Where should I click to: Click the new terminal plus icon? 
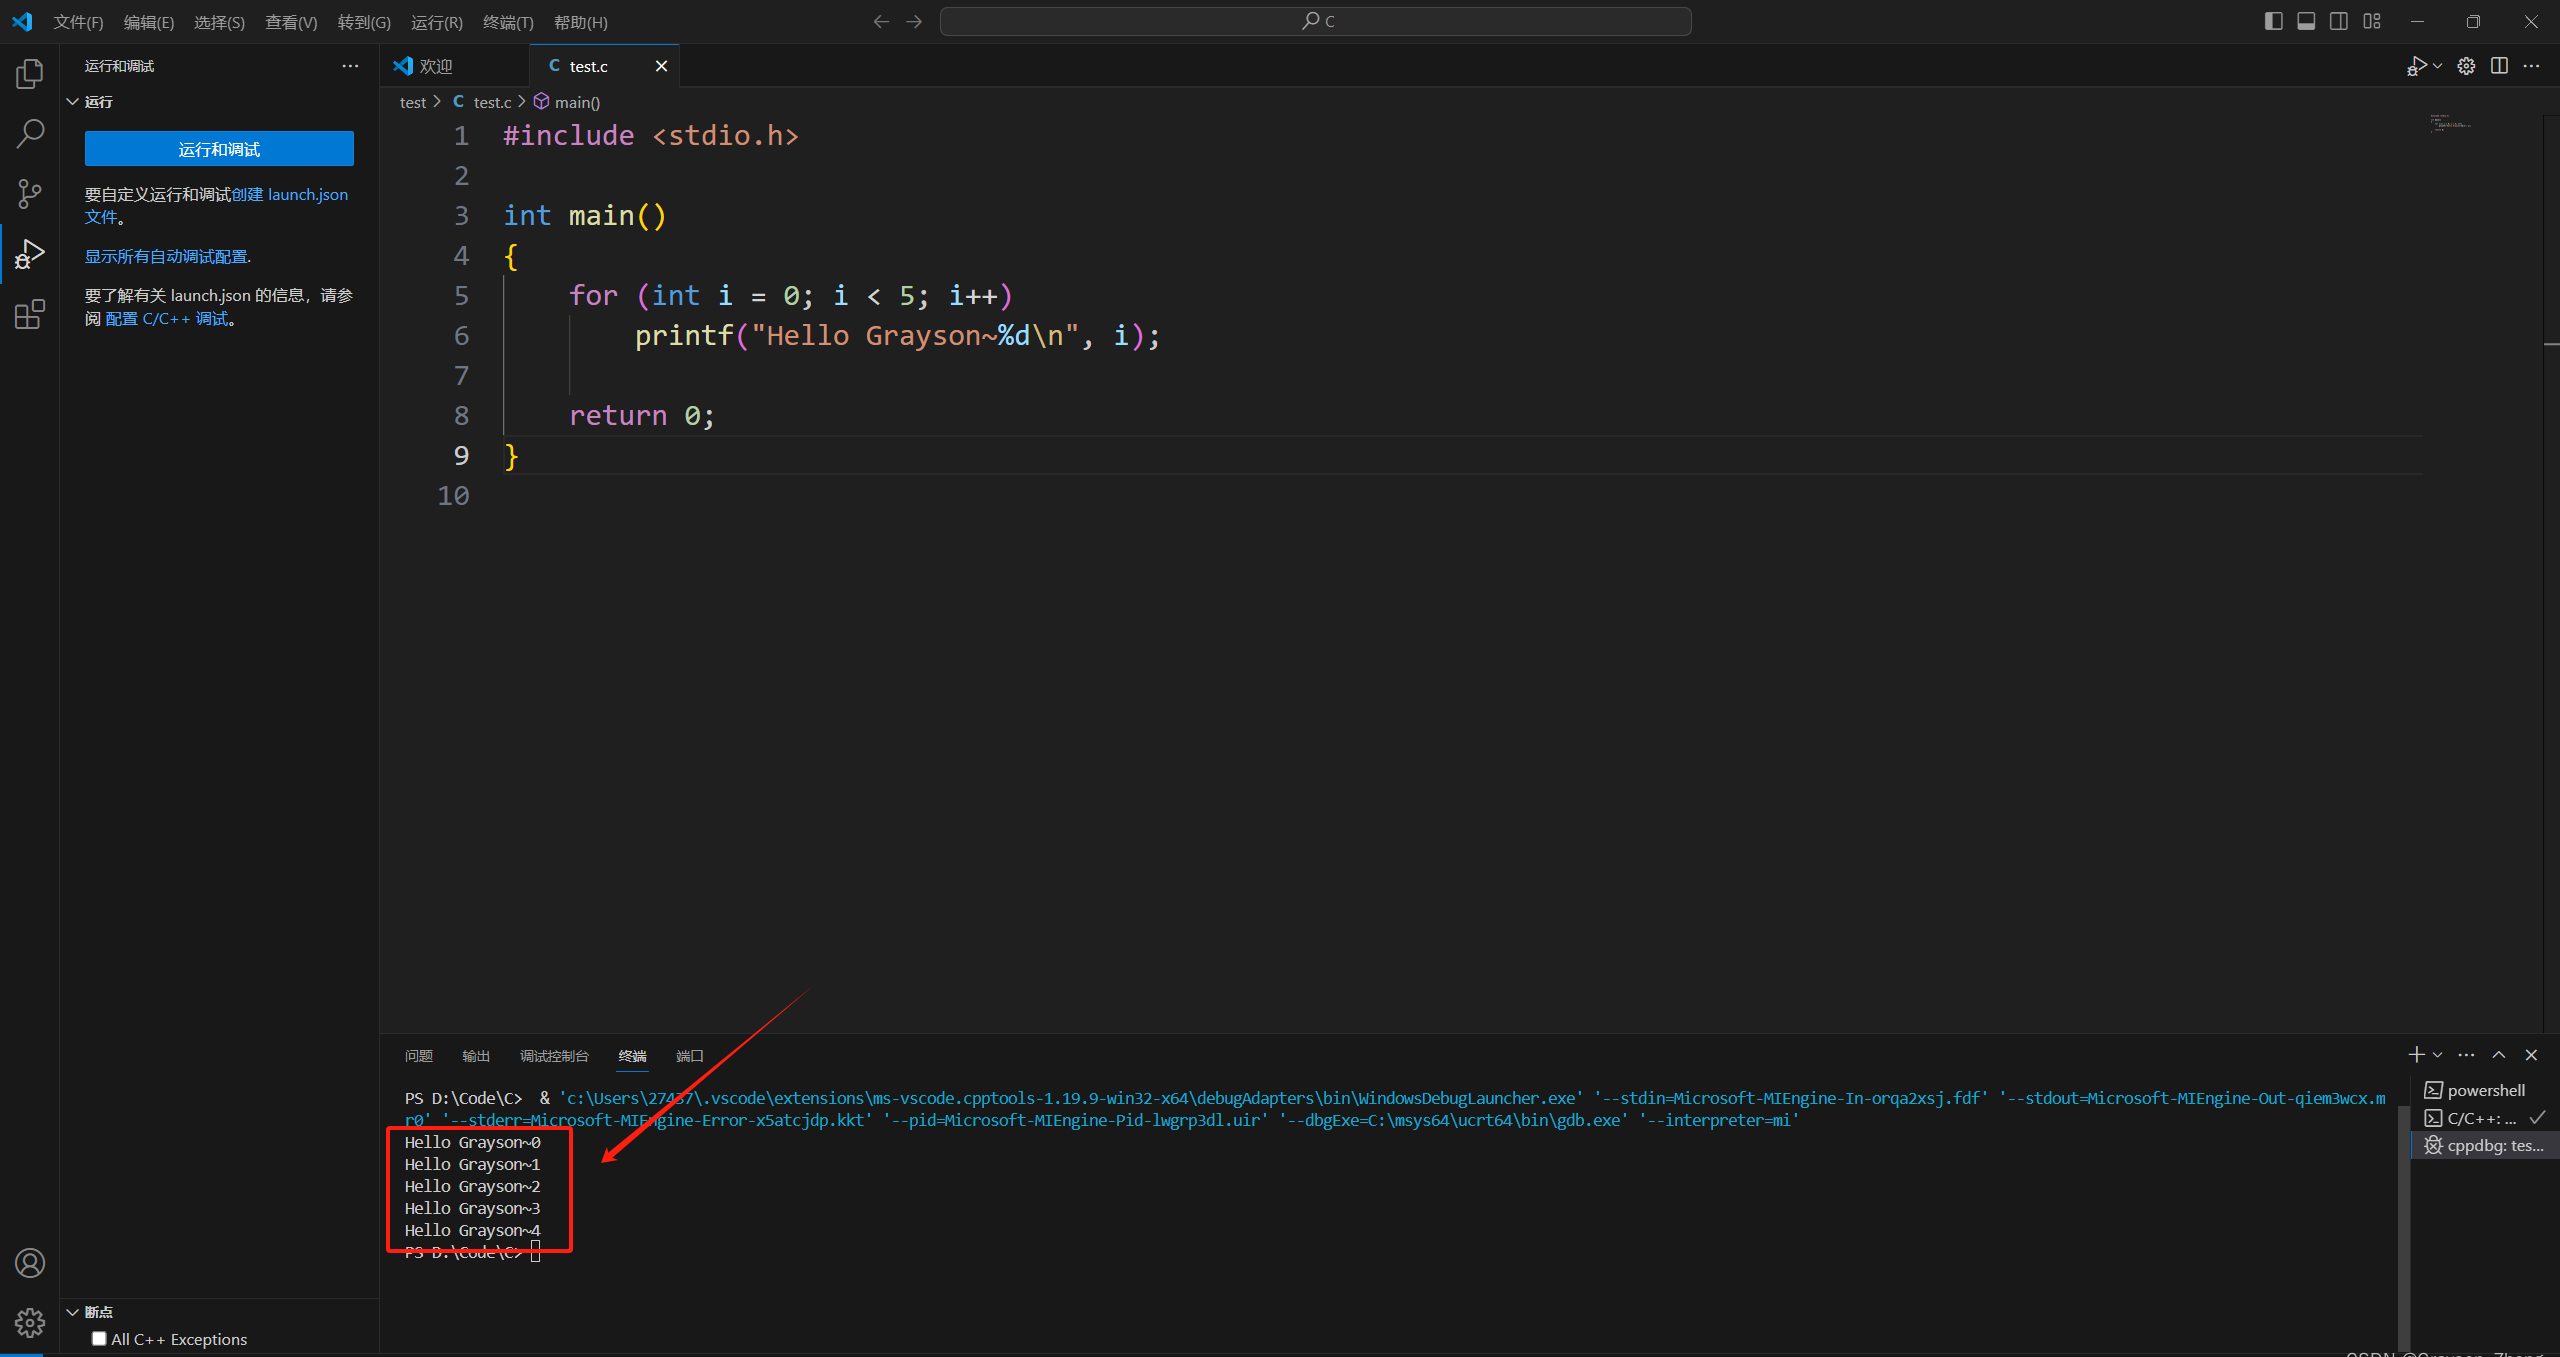click(x=2416, y=1055)
